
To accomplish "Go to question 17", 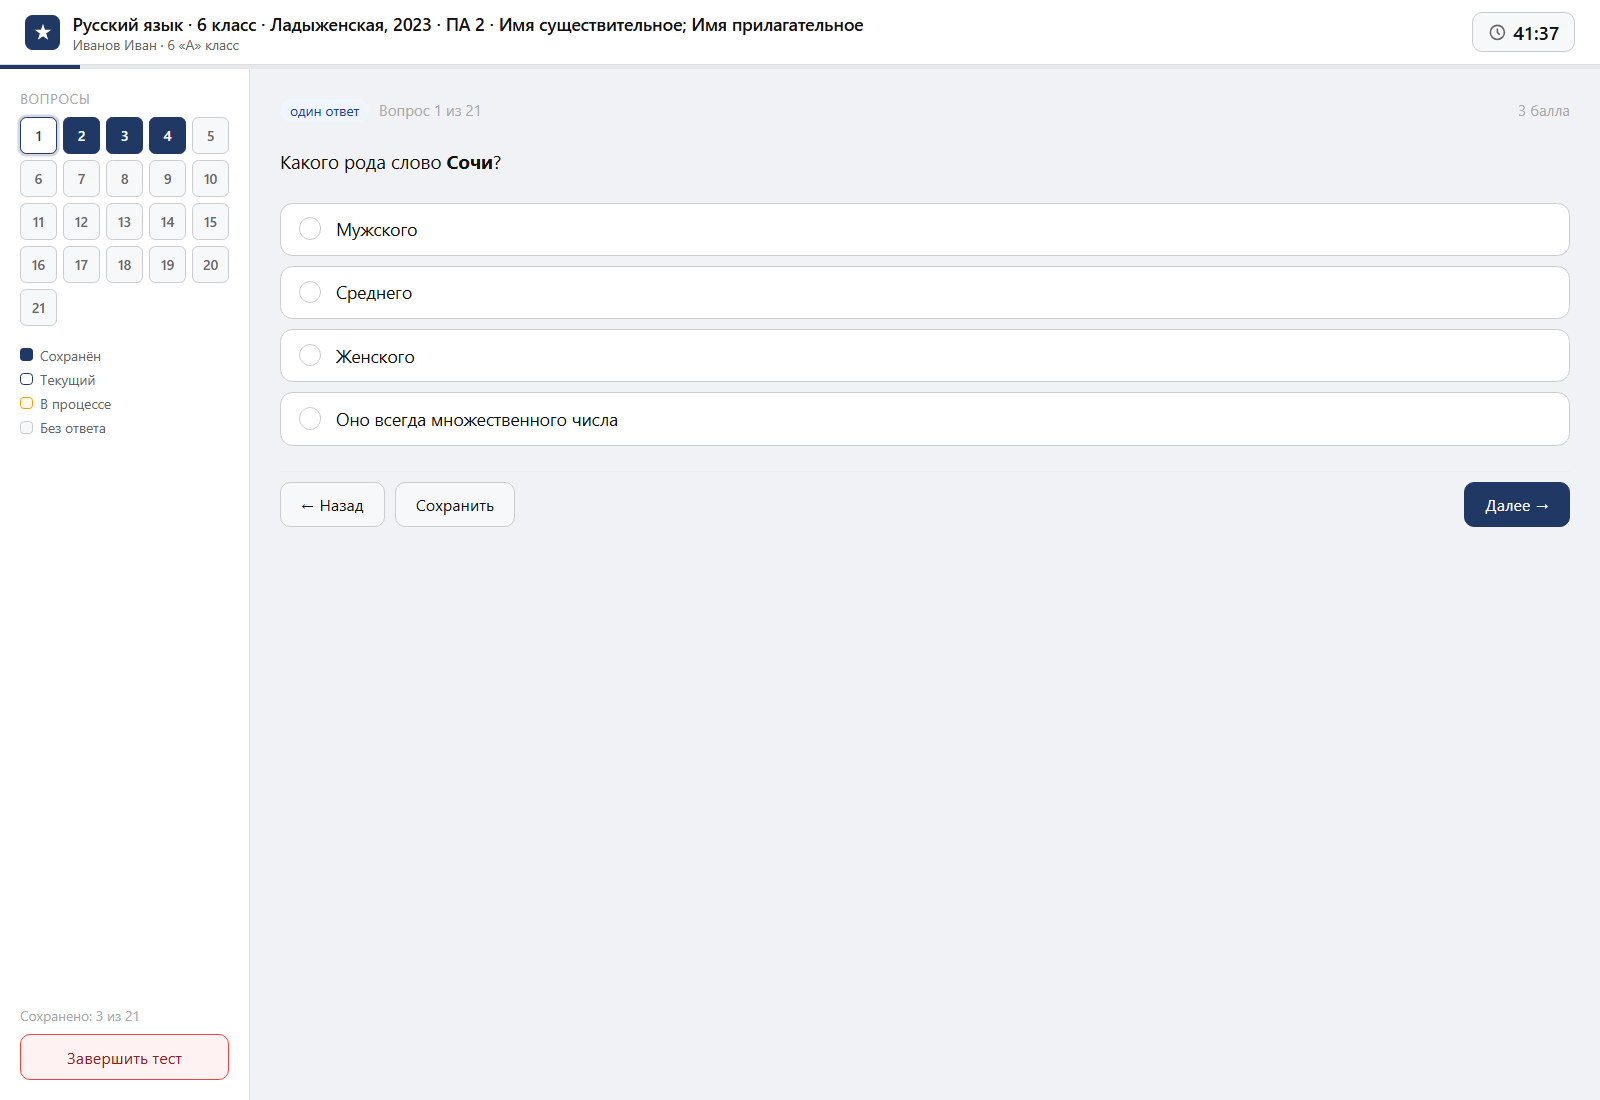I will click(81, 265).
